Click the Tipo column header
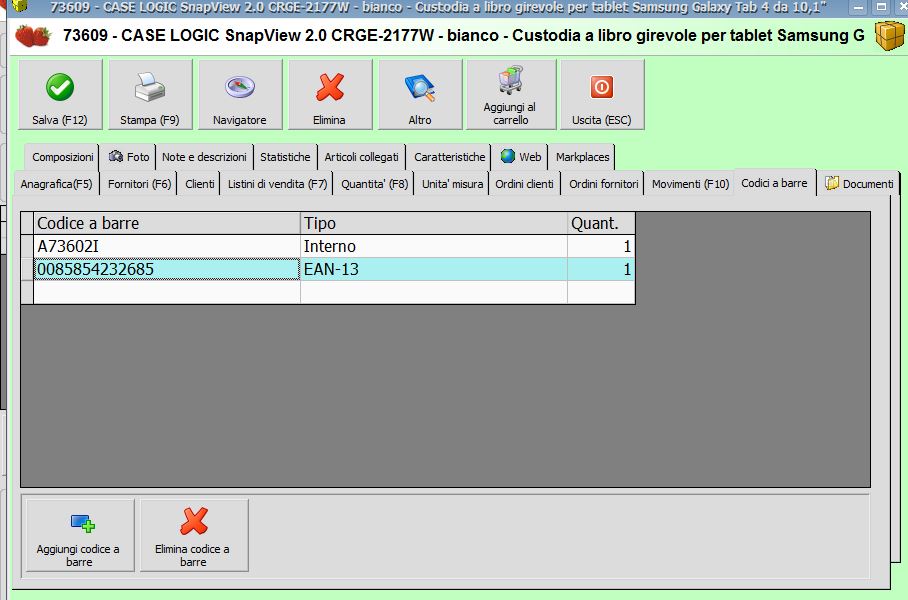Screen dimensions: 908x600 pos(434,223)
